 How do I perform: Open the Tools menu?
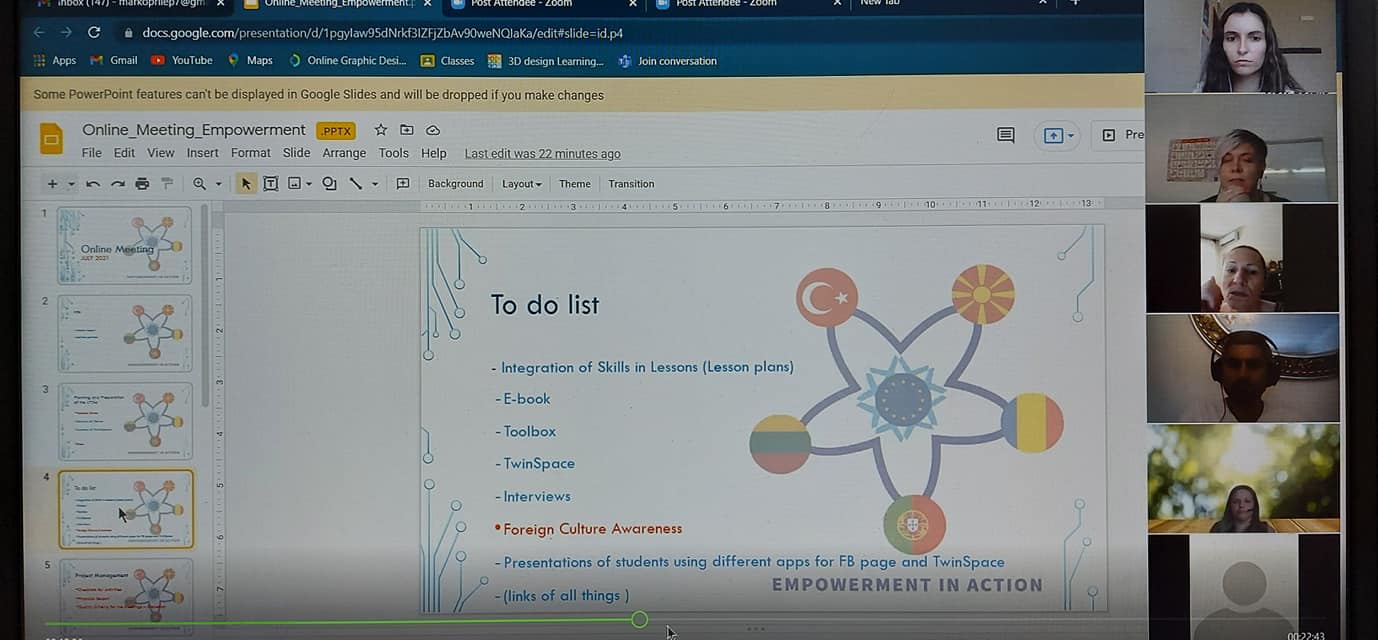[x=393, y=153]
